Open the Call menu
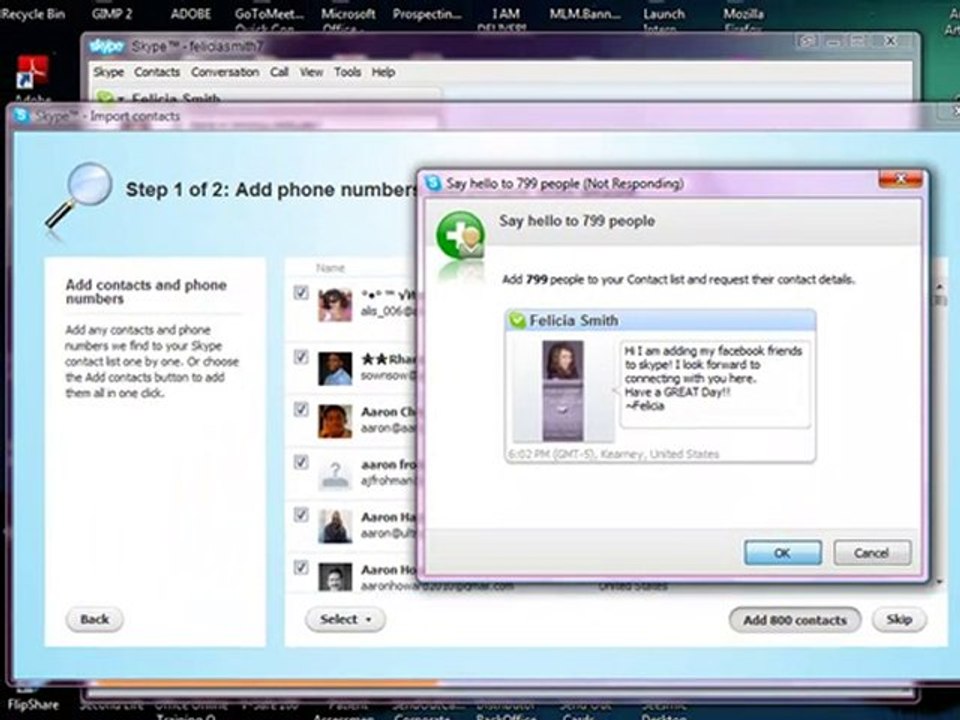The image size is (960, 720). 279,72
